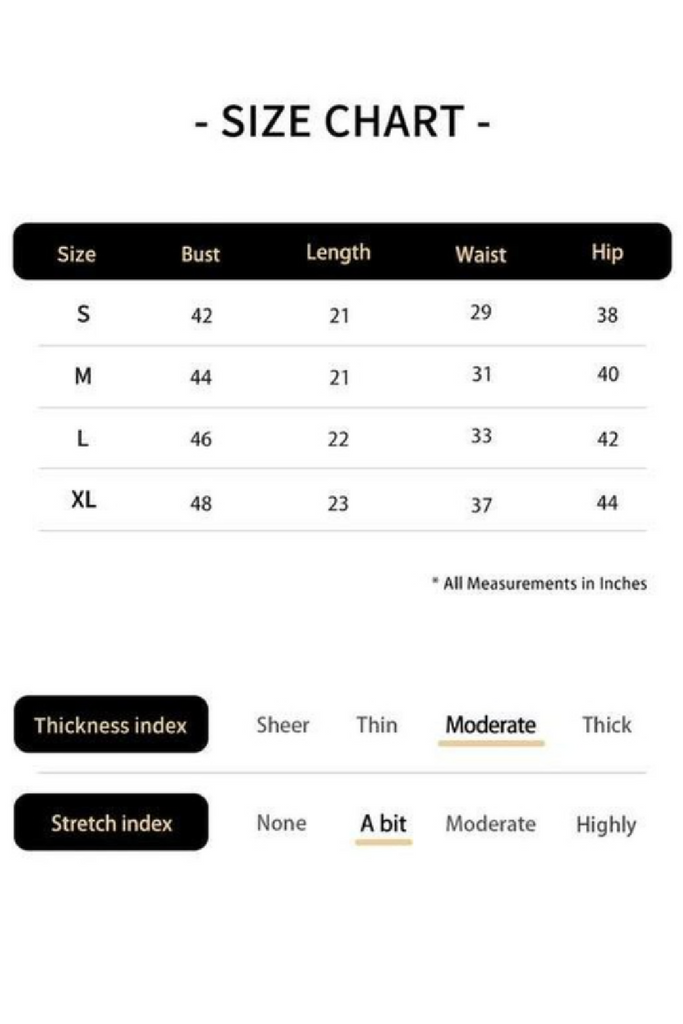
Task: Select the None stretch option
Action: pyautogui.click(x=281, y=823)
